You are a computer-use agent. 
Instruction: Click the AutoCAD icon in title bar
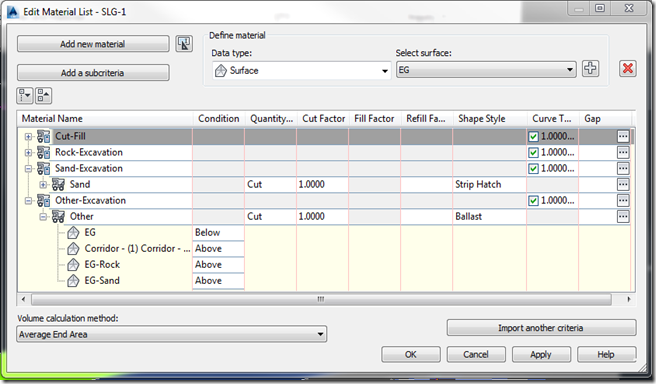click(x=13, y=11)
